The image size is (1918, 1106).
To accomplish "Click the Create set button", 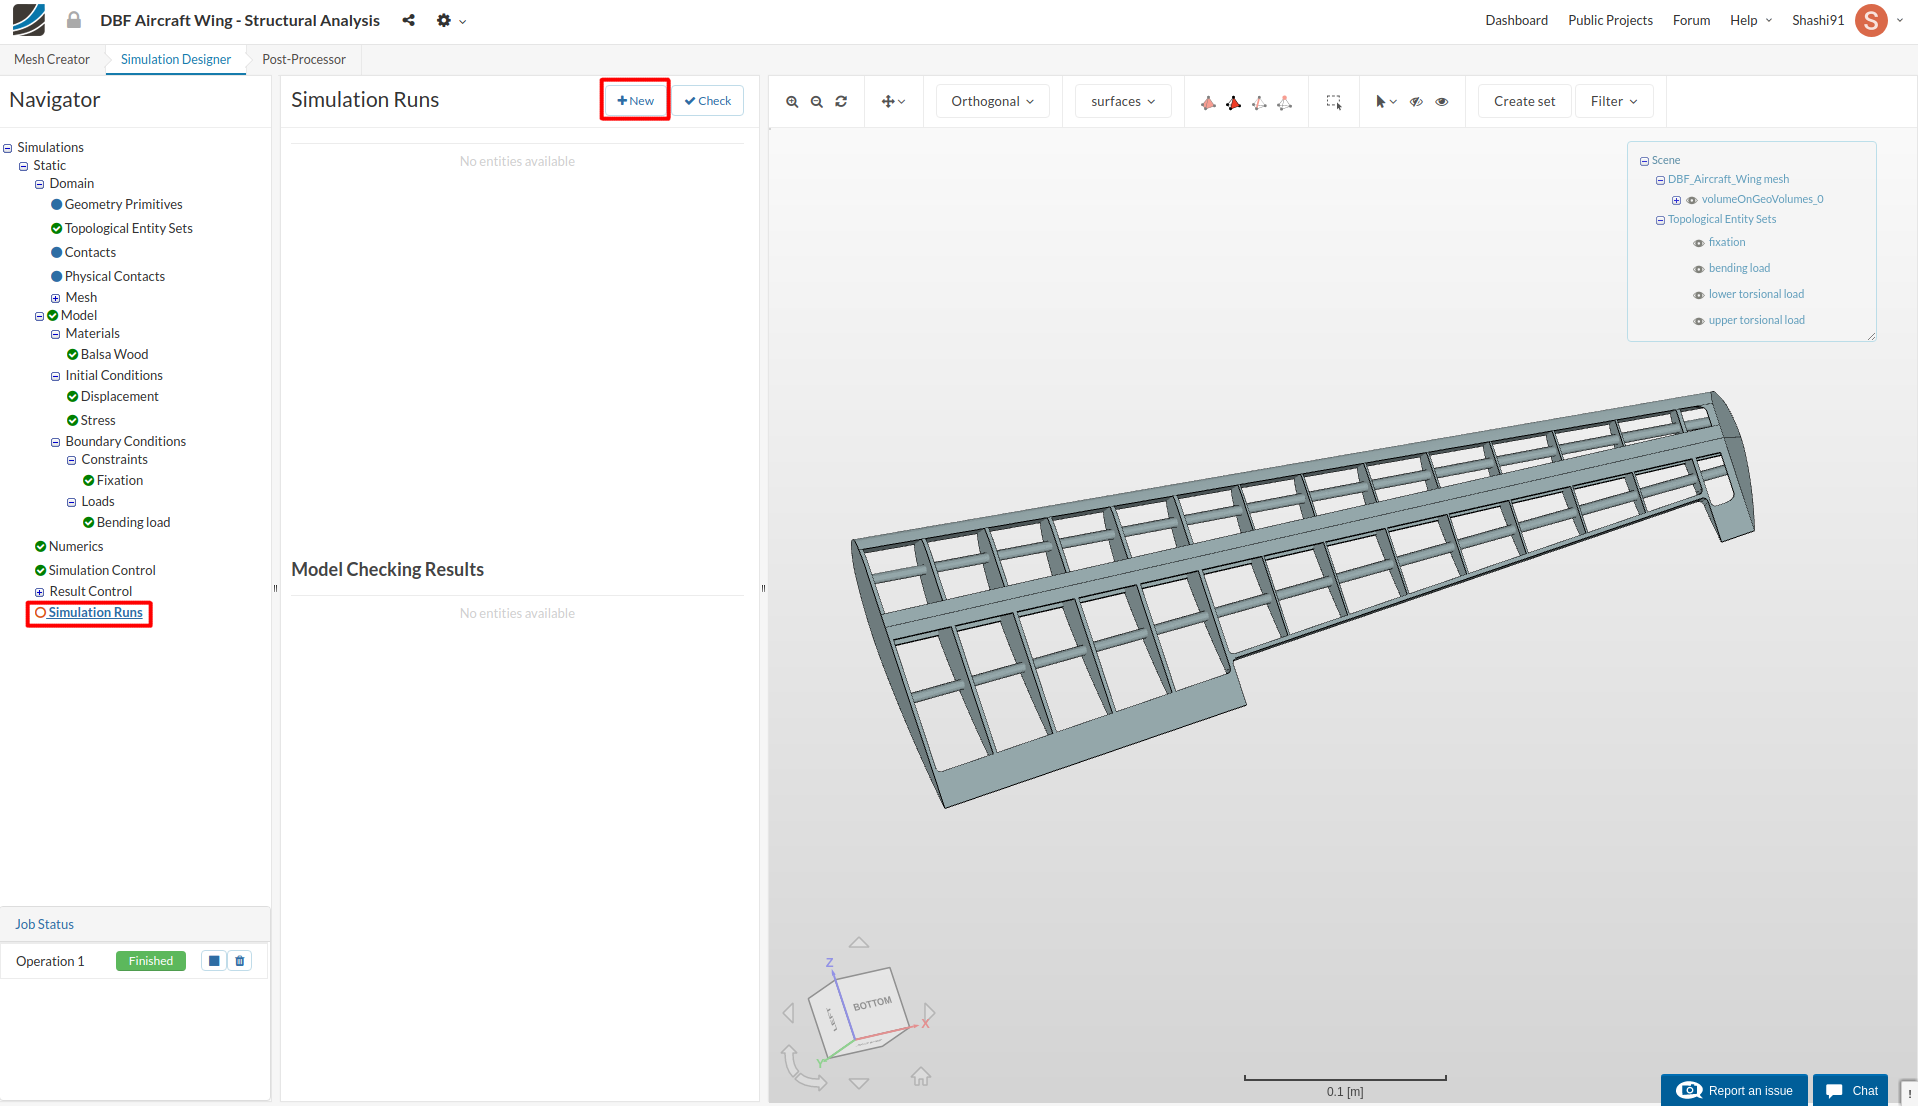I will (1524, 101).
